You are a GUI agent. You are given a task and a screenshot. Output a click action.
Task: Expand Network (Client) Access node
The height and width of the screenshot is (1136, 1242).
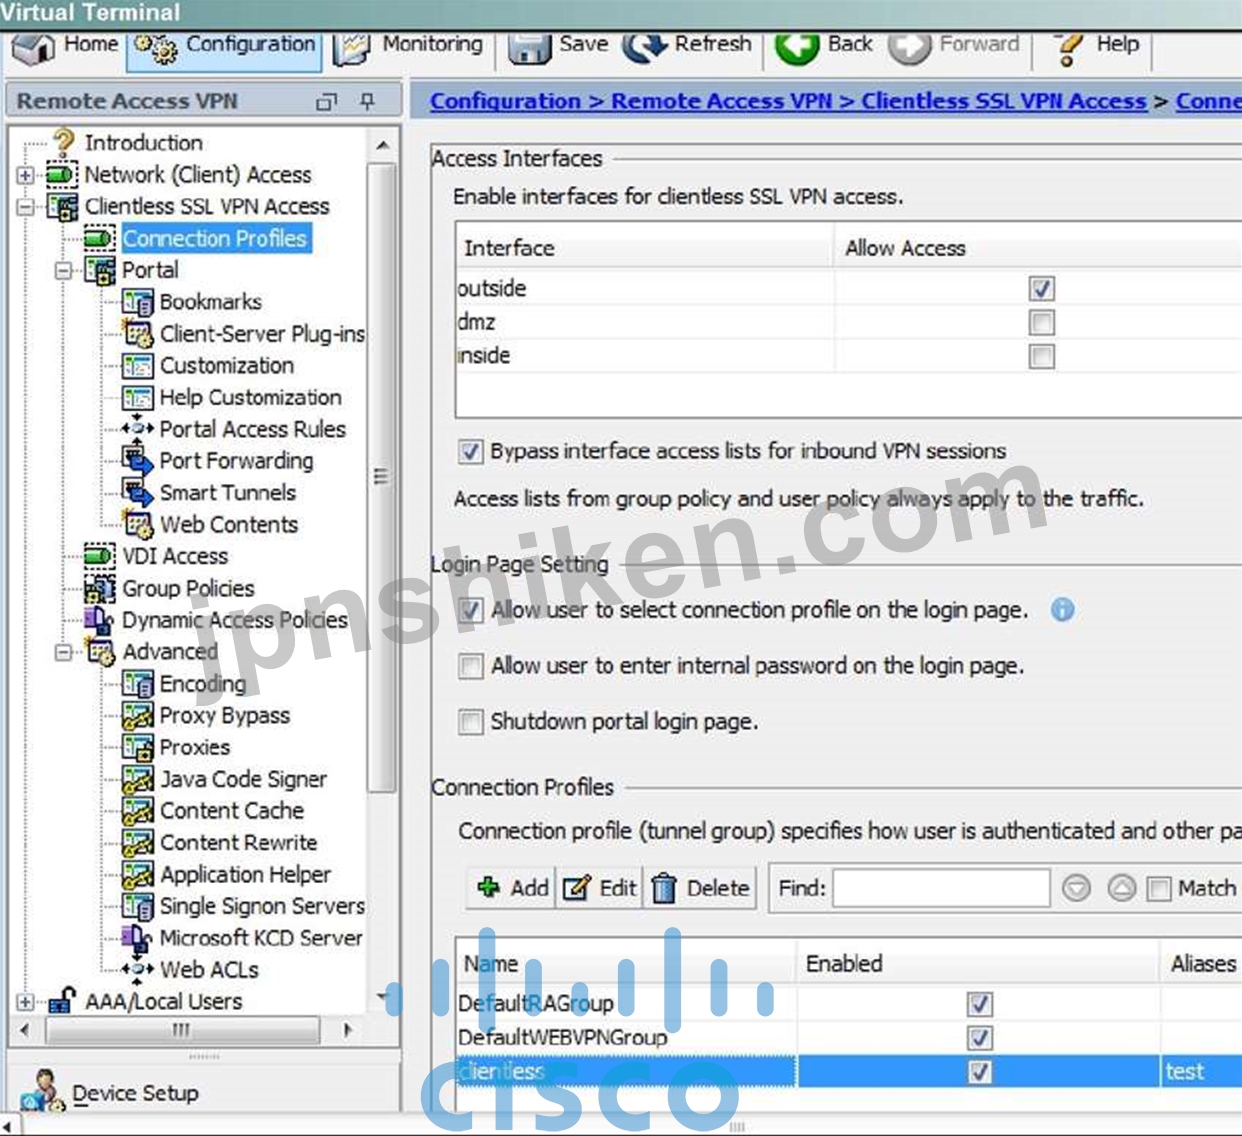coord(25,175)
